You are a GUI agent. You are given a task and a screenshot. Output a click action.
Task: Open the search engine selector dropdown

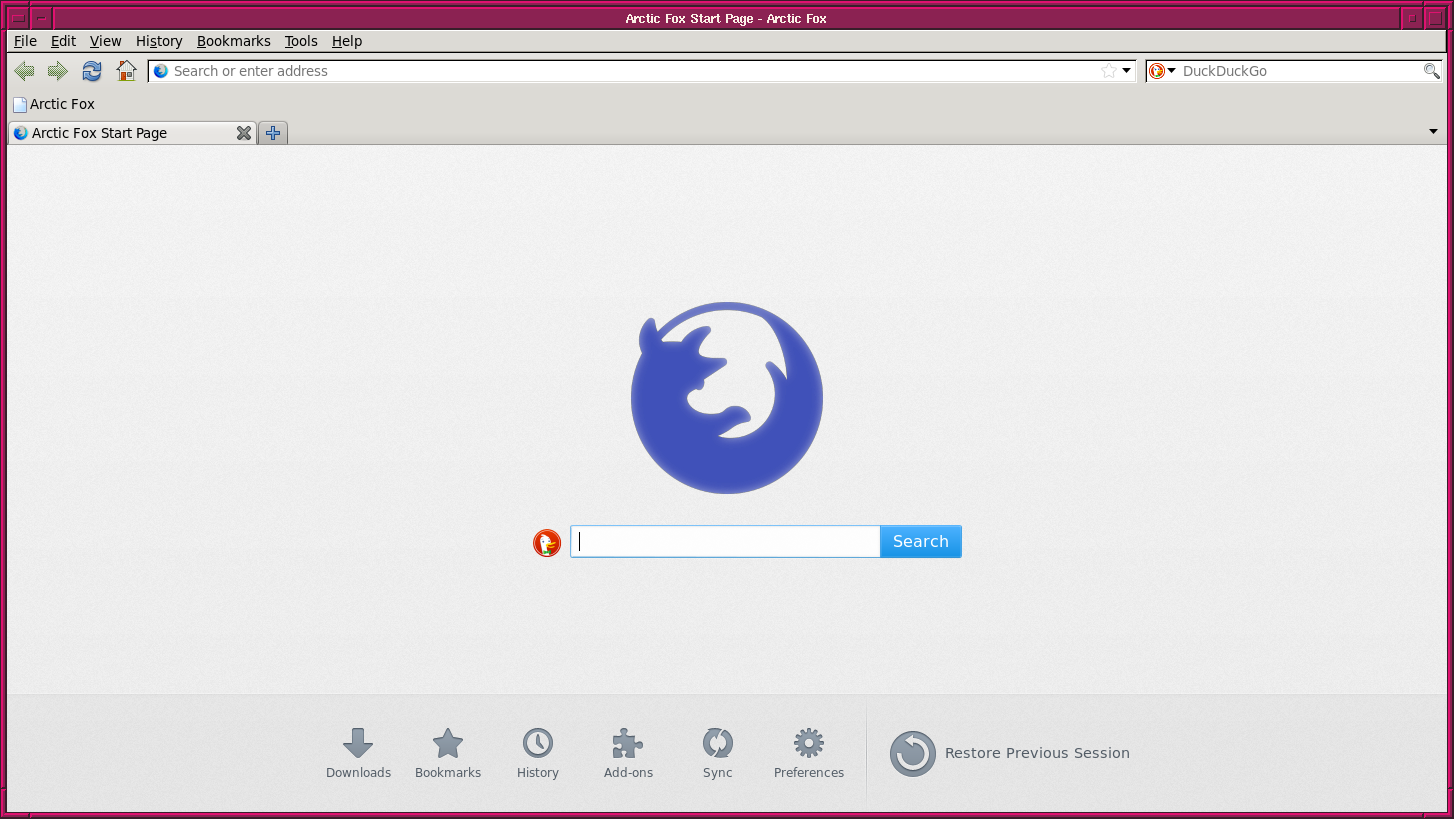[1162, 71]
